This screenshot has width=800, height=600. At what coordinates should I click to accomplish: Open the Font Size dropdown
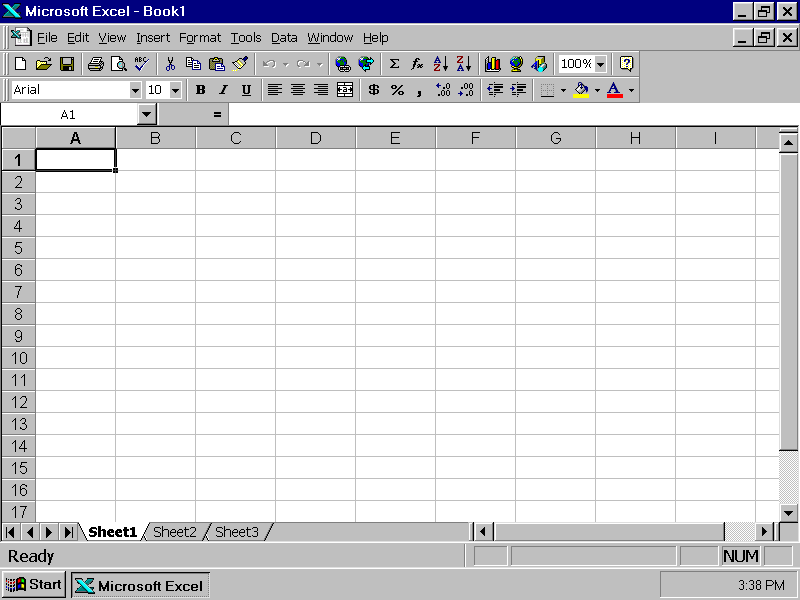point(176,90)
